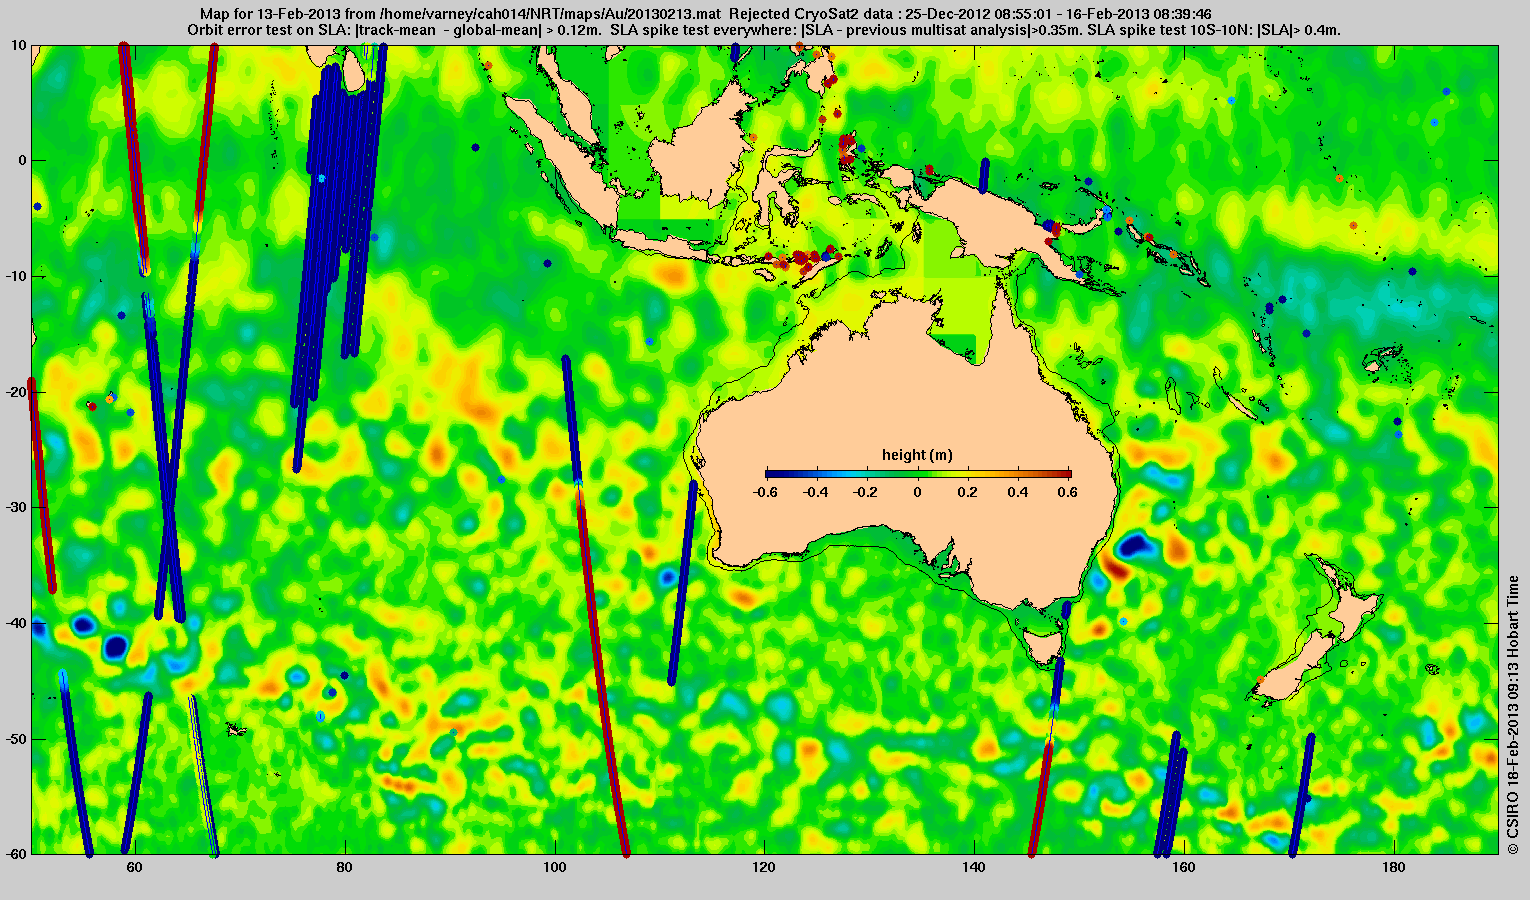Click the x-axis longitude label 160

1184,867
